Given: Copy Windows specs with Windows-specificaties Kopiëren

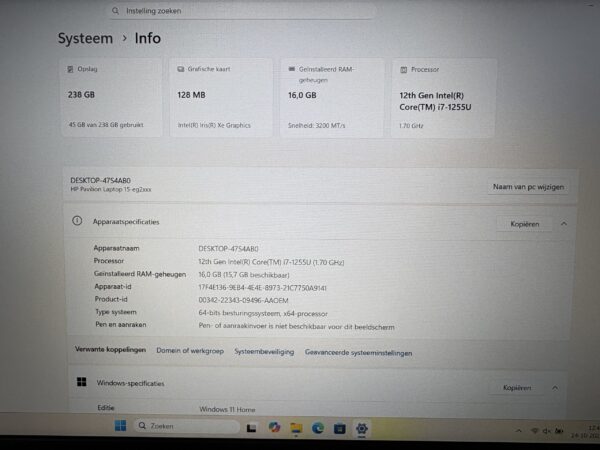Looking at the screenshot, I should pyautogui.click(x=517, y=388).
